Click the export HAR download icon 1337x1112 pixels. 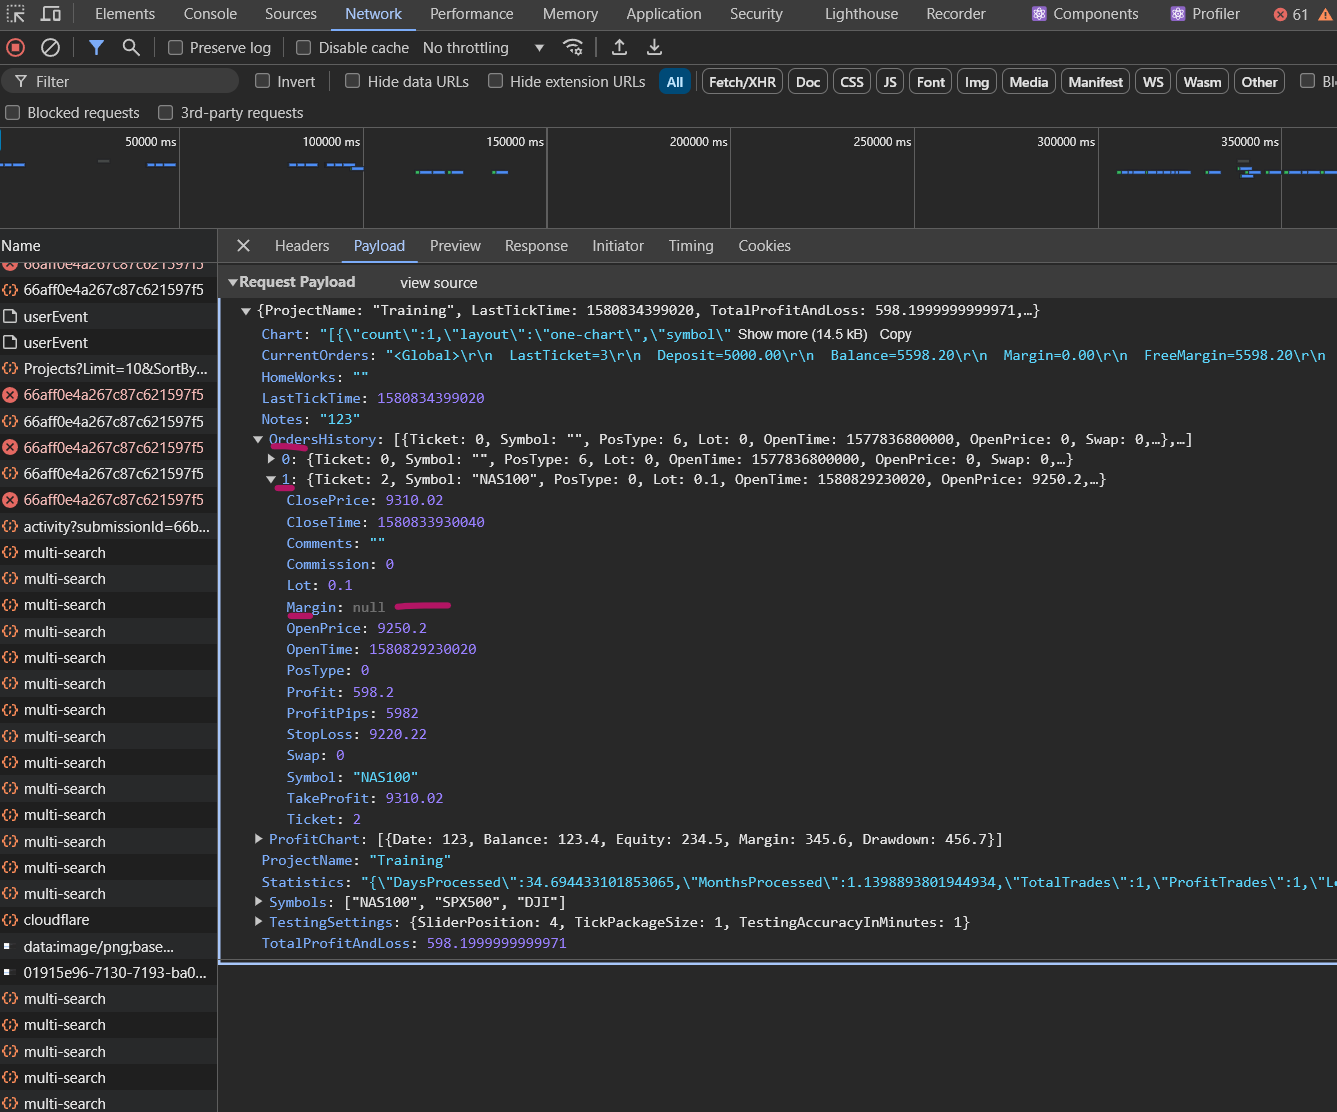tap(654, 48)
